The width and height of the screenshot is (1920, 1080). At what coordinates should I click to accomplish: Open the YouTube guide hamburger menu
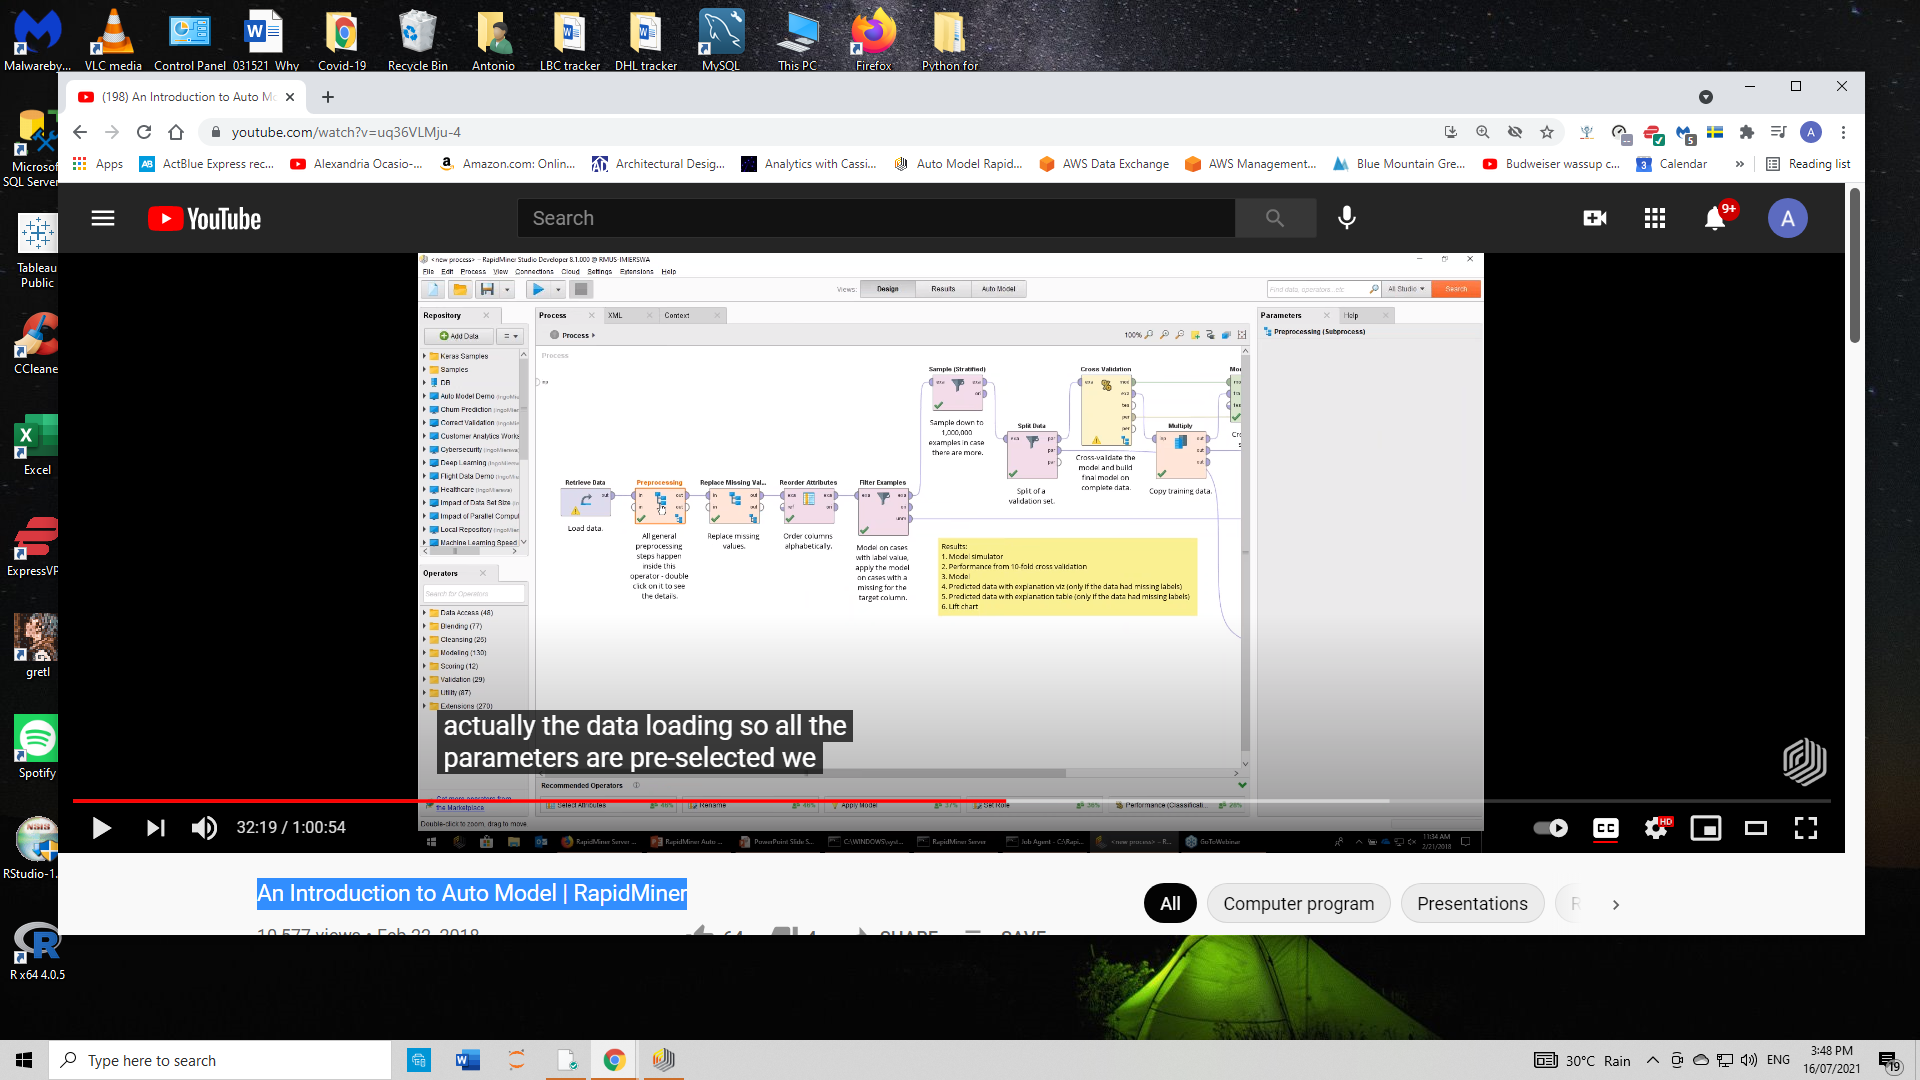(103, 218)
